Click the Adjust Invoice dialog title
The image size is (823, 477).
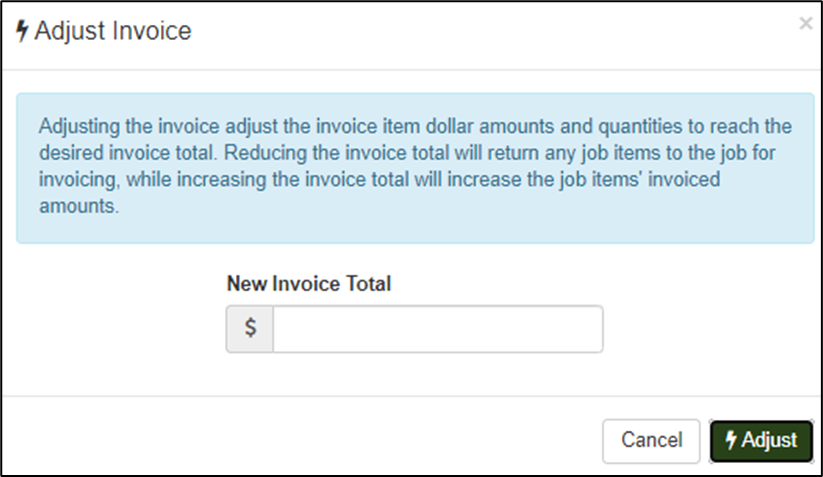point(112,31)
